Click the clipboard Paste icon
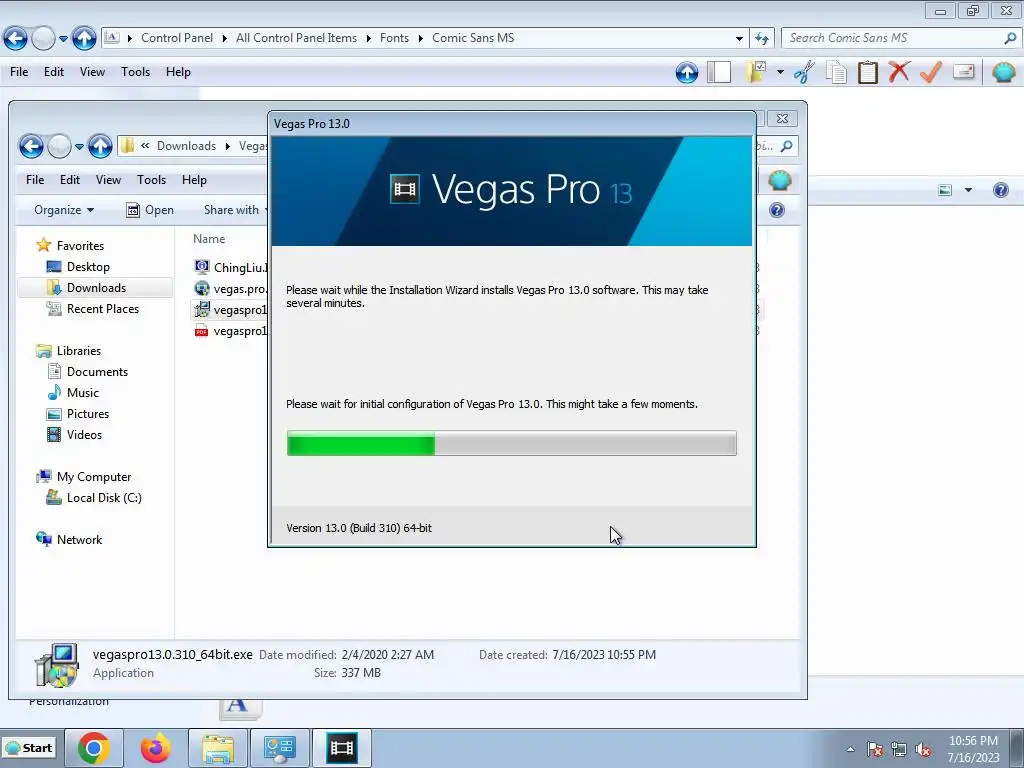Screen dimensions: 1024x768 click(x=867, y=72)
